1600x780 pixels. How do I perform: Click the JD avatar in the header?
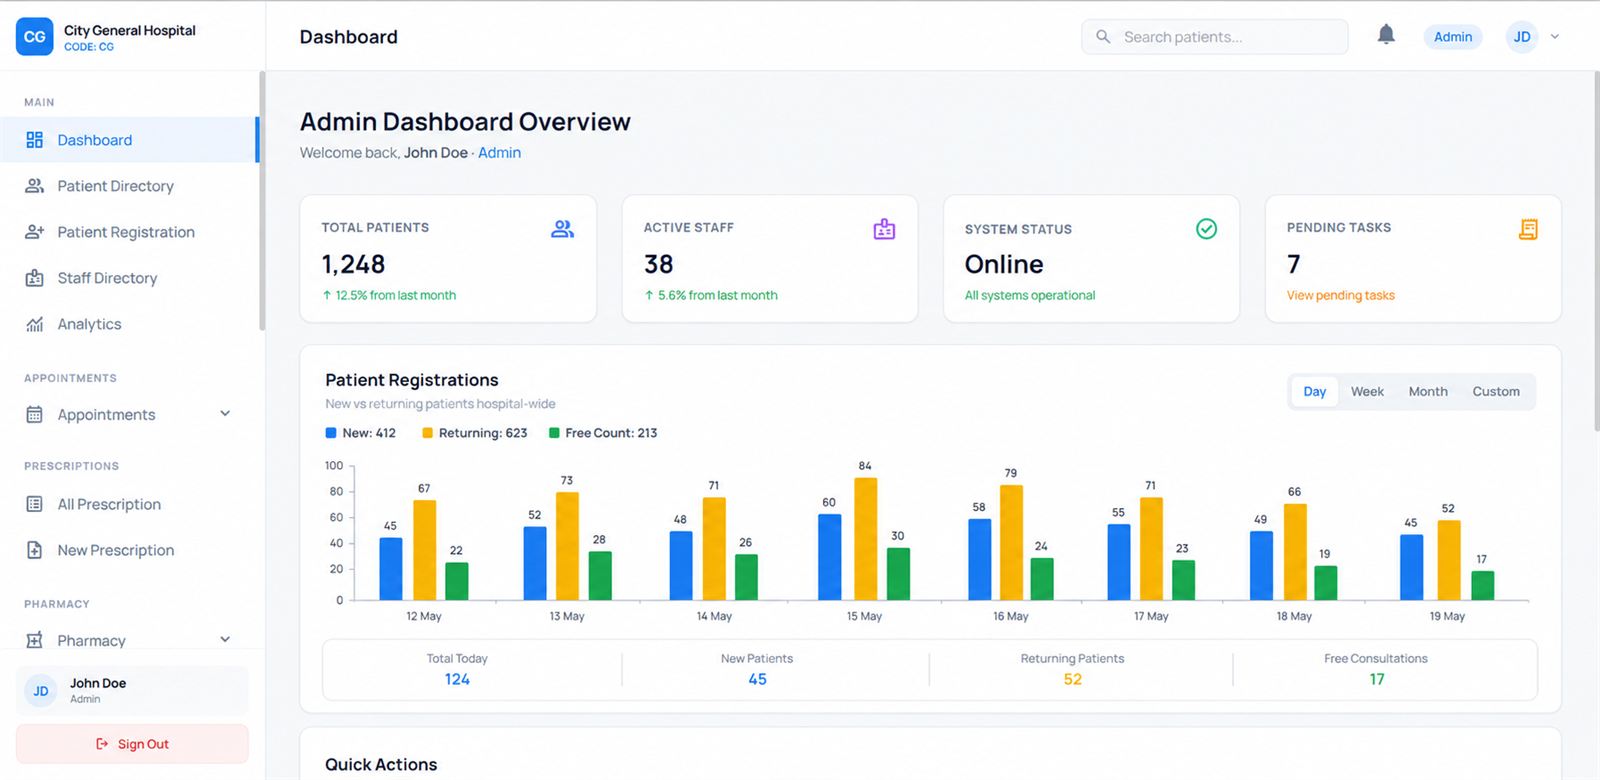[1522, 37]
